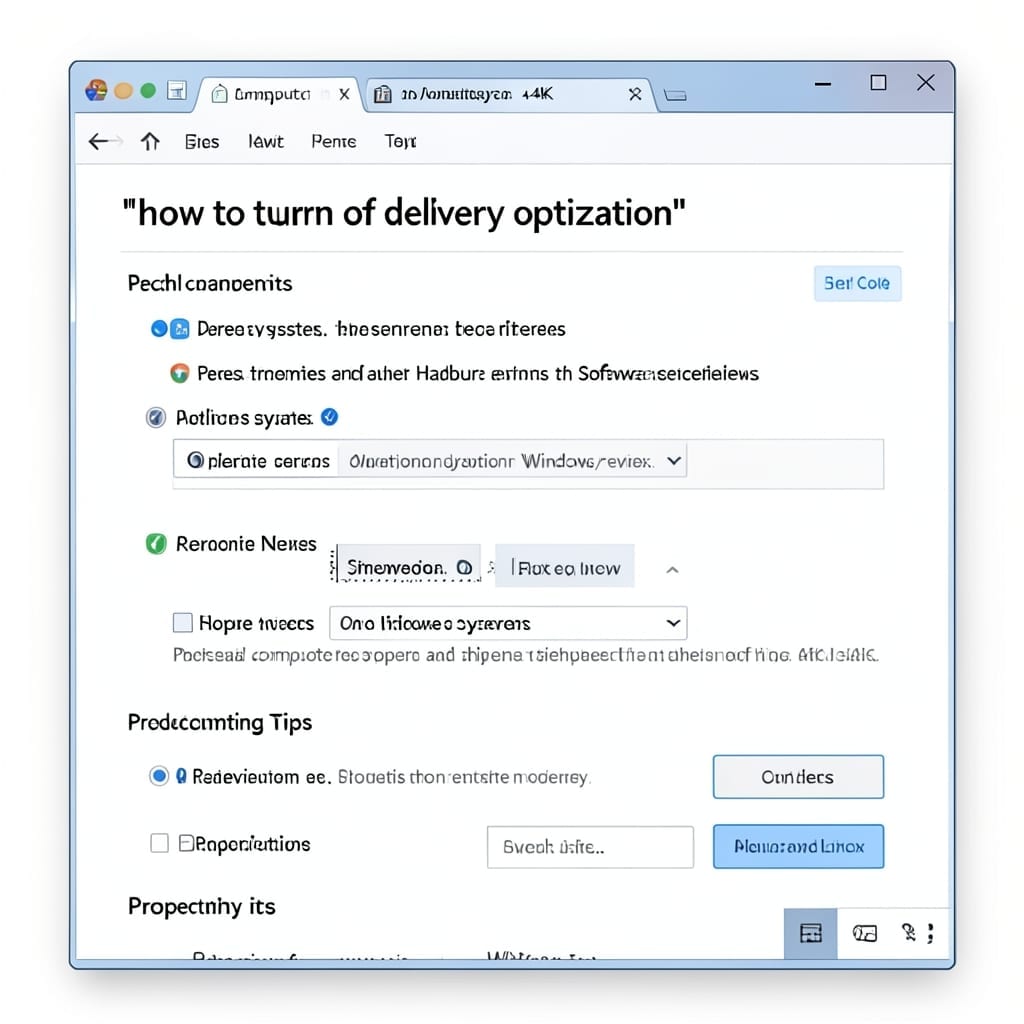Open the 'lawt' menu

coord(266,142)
